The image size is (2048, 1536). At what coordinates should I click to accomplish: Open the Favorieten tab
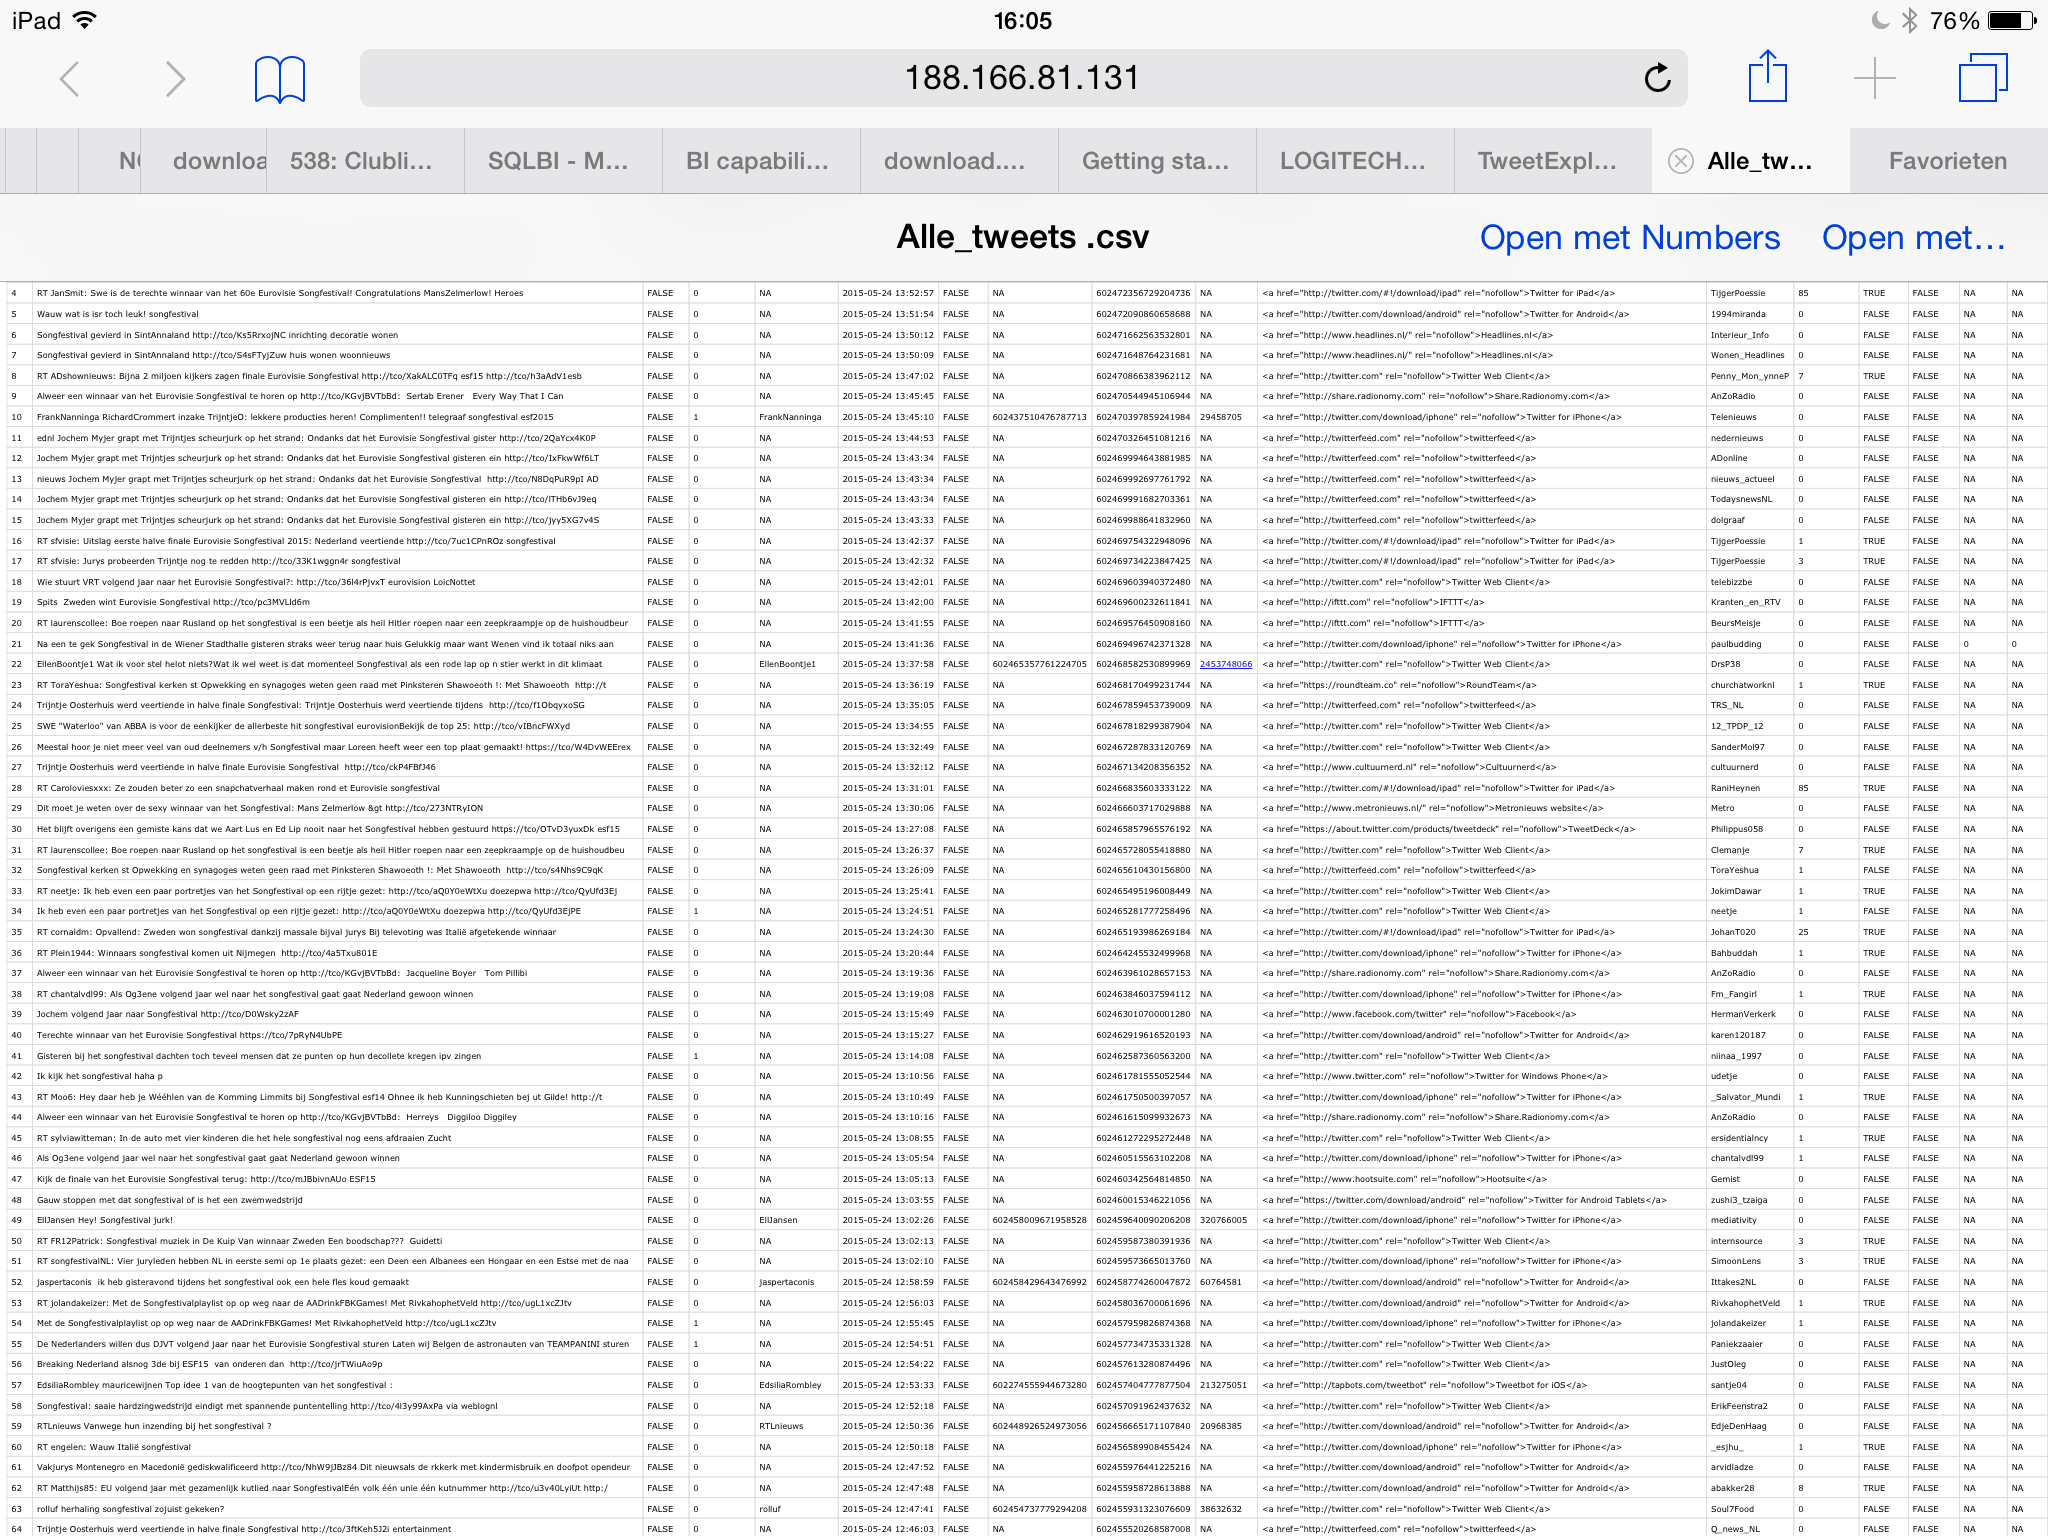click(1948, 161)
